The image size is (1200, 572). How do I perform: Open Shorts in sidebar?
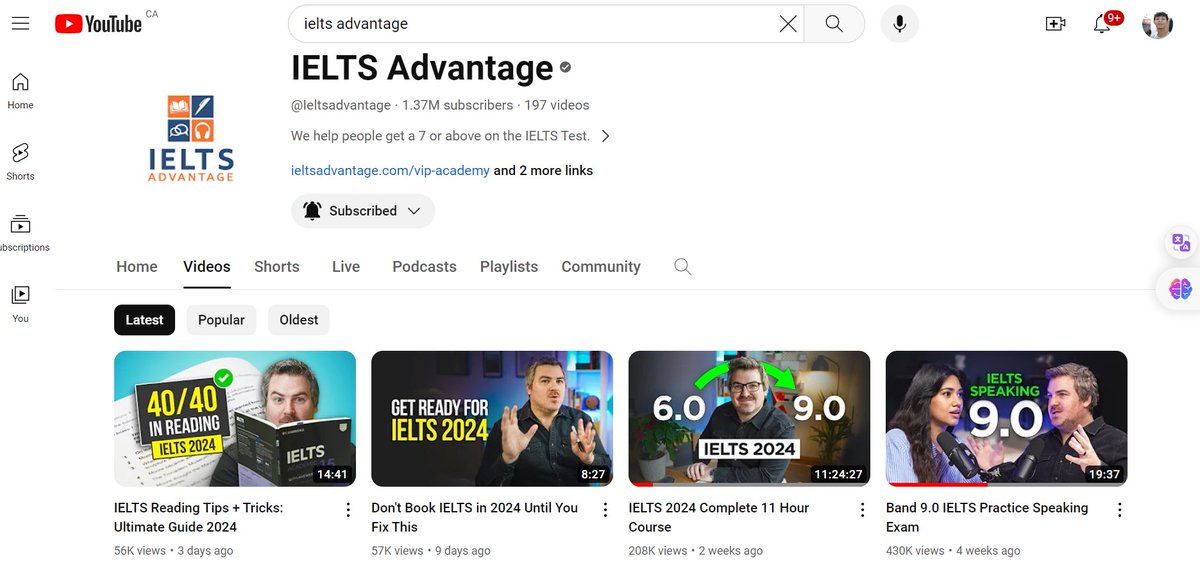(20, 161)
